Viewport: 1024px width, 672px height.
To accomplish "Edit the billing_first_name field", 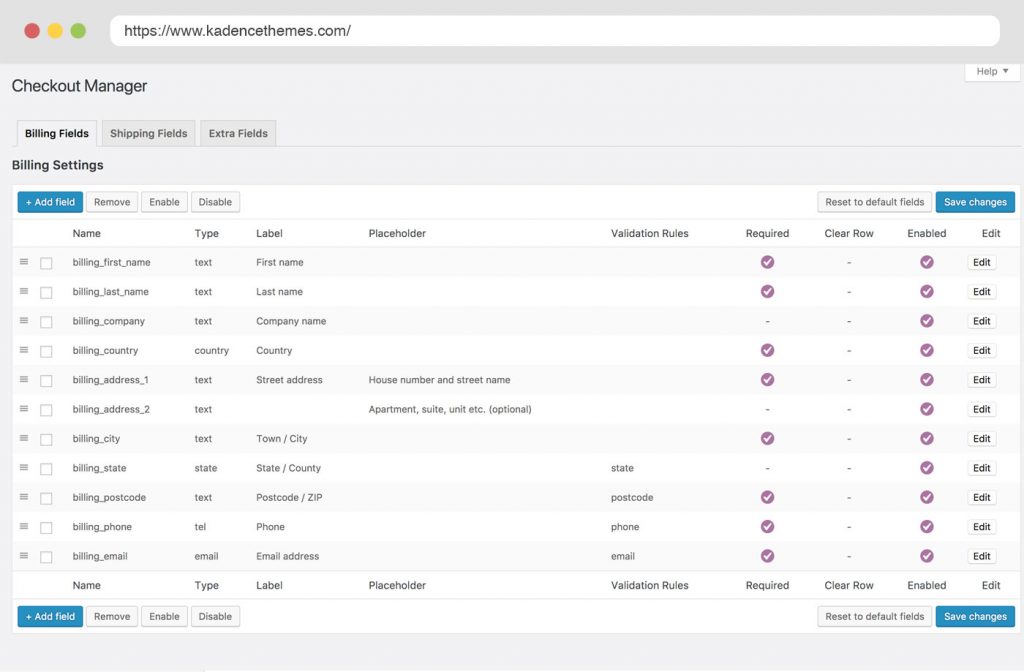I will tap(982, 262).
